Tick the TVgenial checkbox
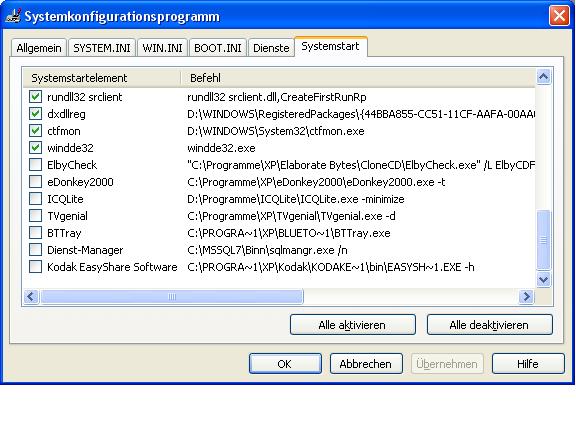The height and width of the screenshot is (432, 576). pos(35,216)
